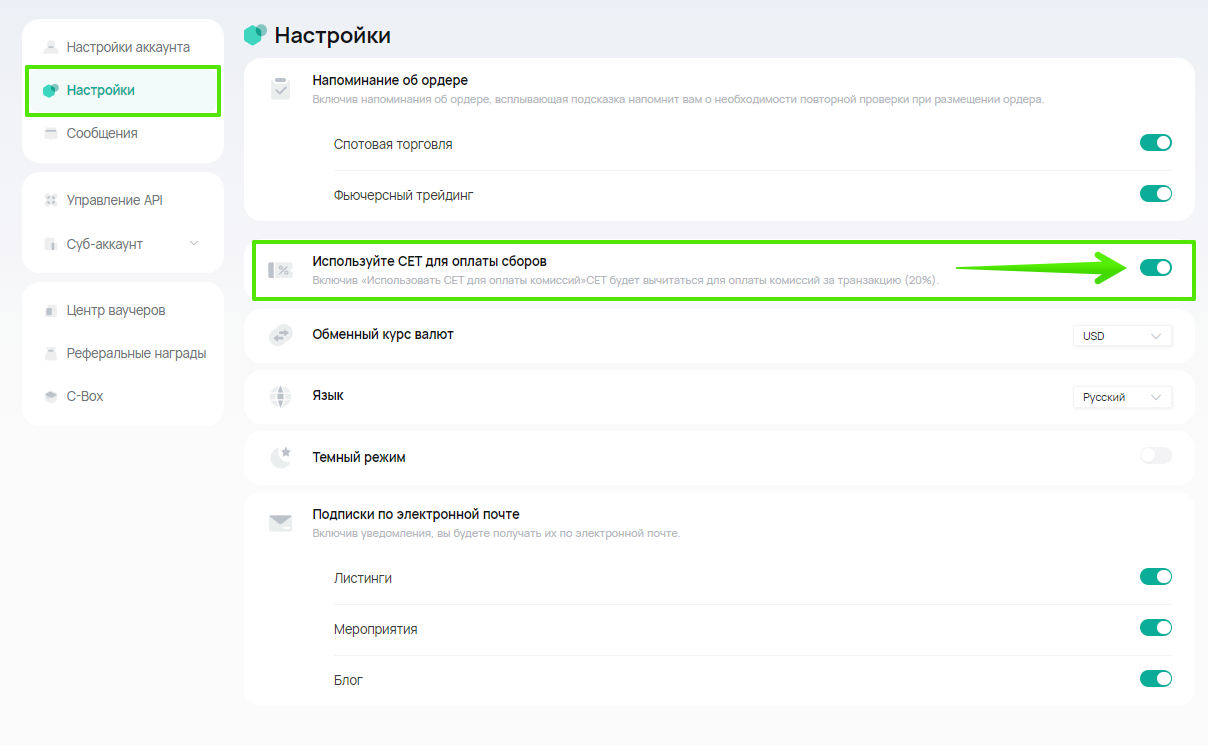This screenshot has width=1208, height=745.
Task: Click the CET fee description text
Action: tap(626, 280)
